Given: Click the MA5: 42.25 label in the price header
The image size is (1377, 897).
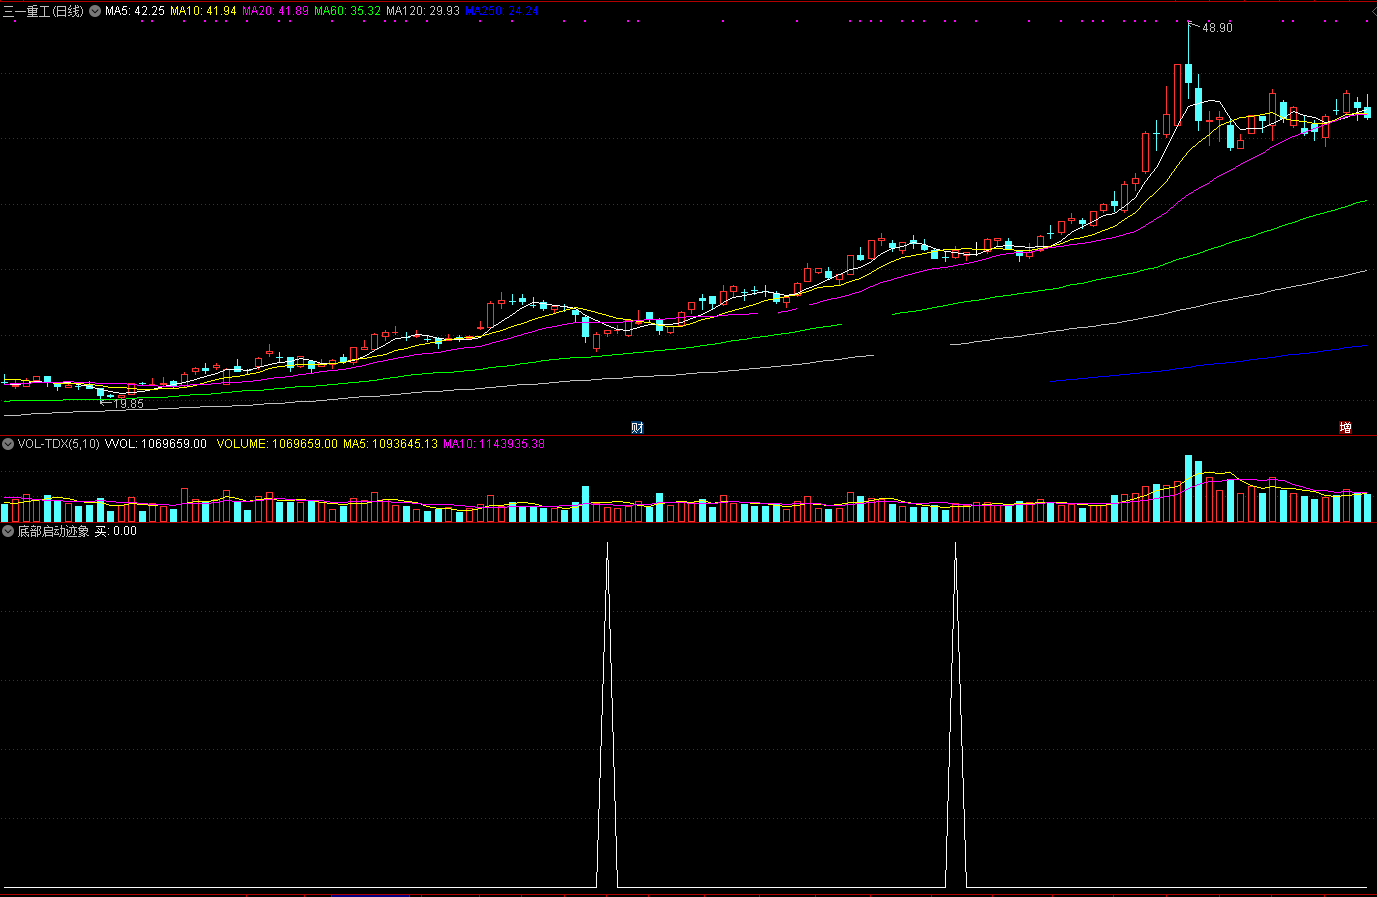Looking at the screenshot, I should click(x=135, y=11).
